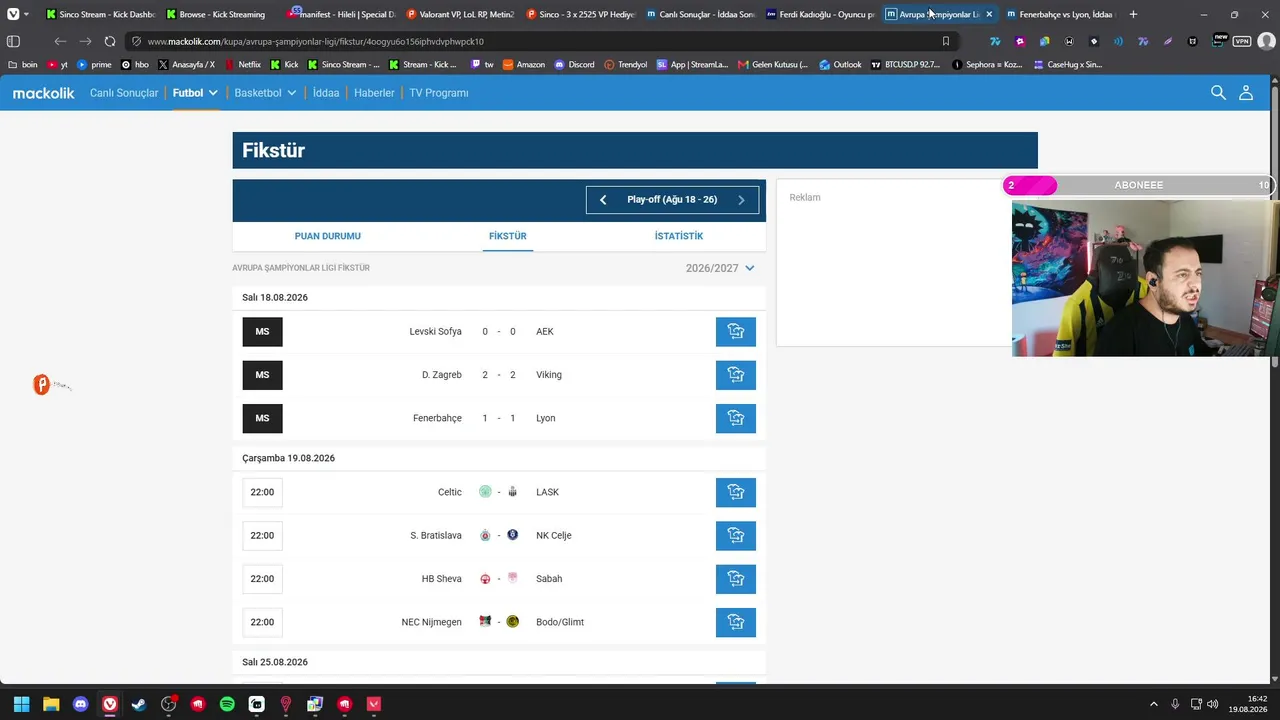The width and height of the screenshot is (1280, 720).
Task: Open the Outlook bookmark
Action: pyautogui.click(x=840, y=65)
